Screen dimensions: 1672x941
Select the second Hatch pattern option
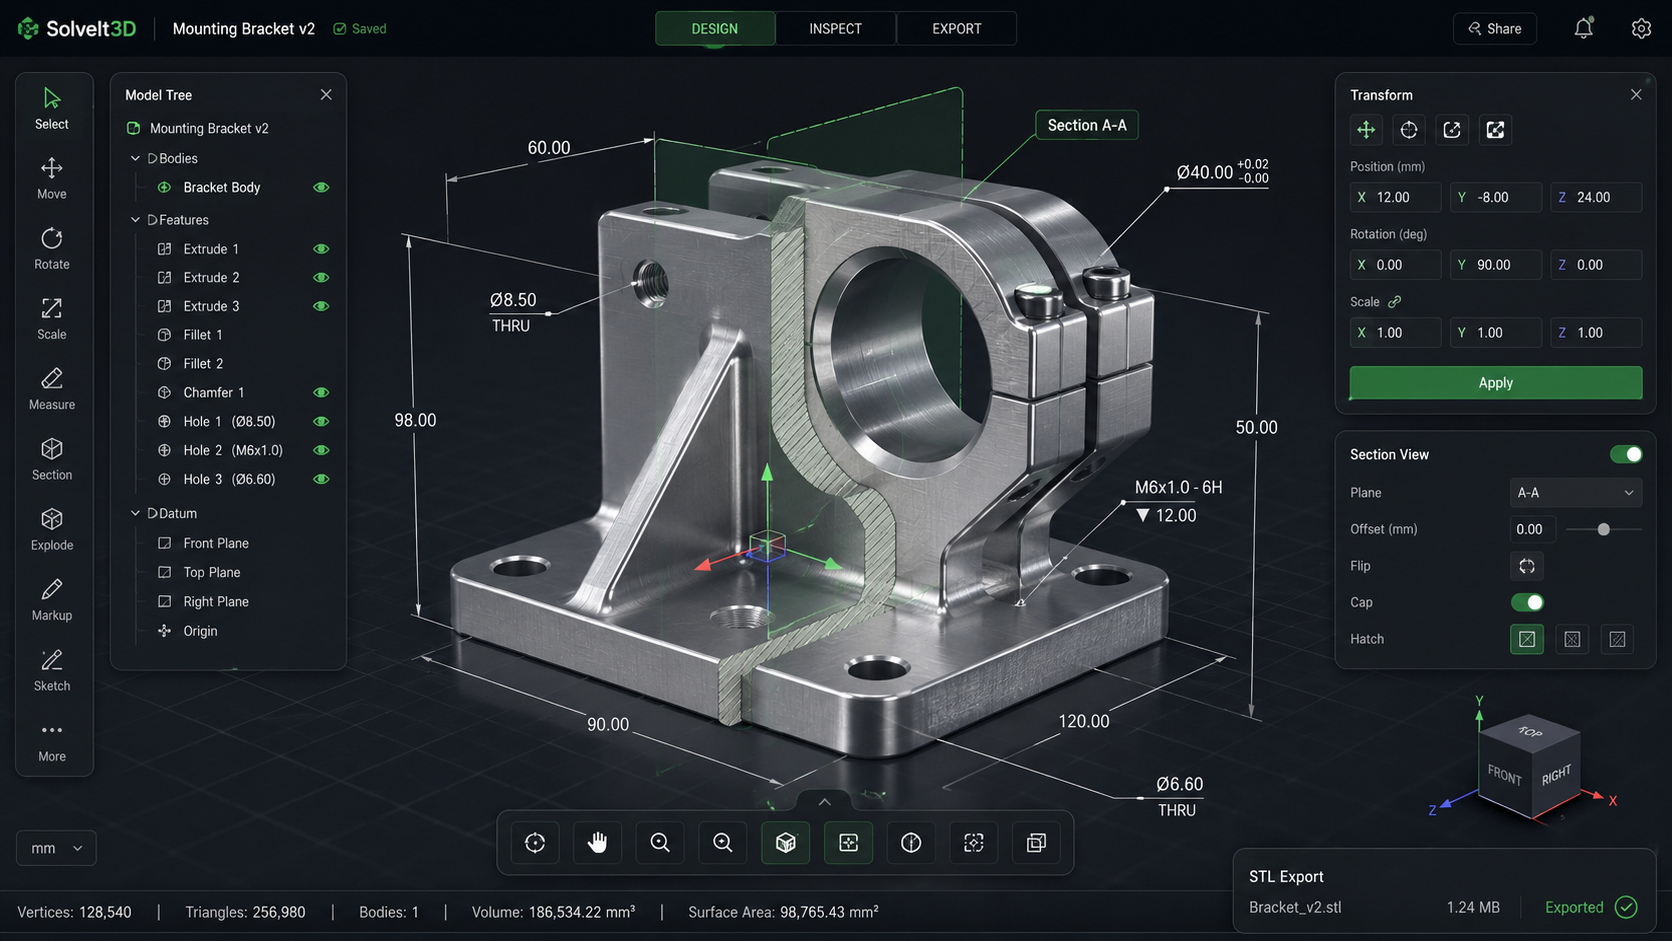tap(1572, 639)
